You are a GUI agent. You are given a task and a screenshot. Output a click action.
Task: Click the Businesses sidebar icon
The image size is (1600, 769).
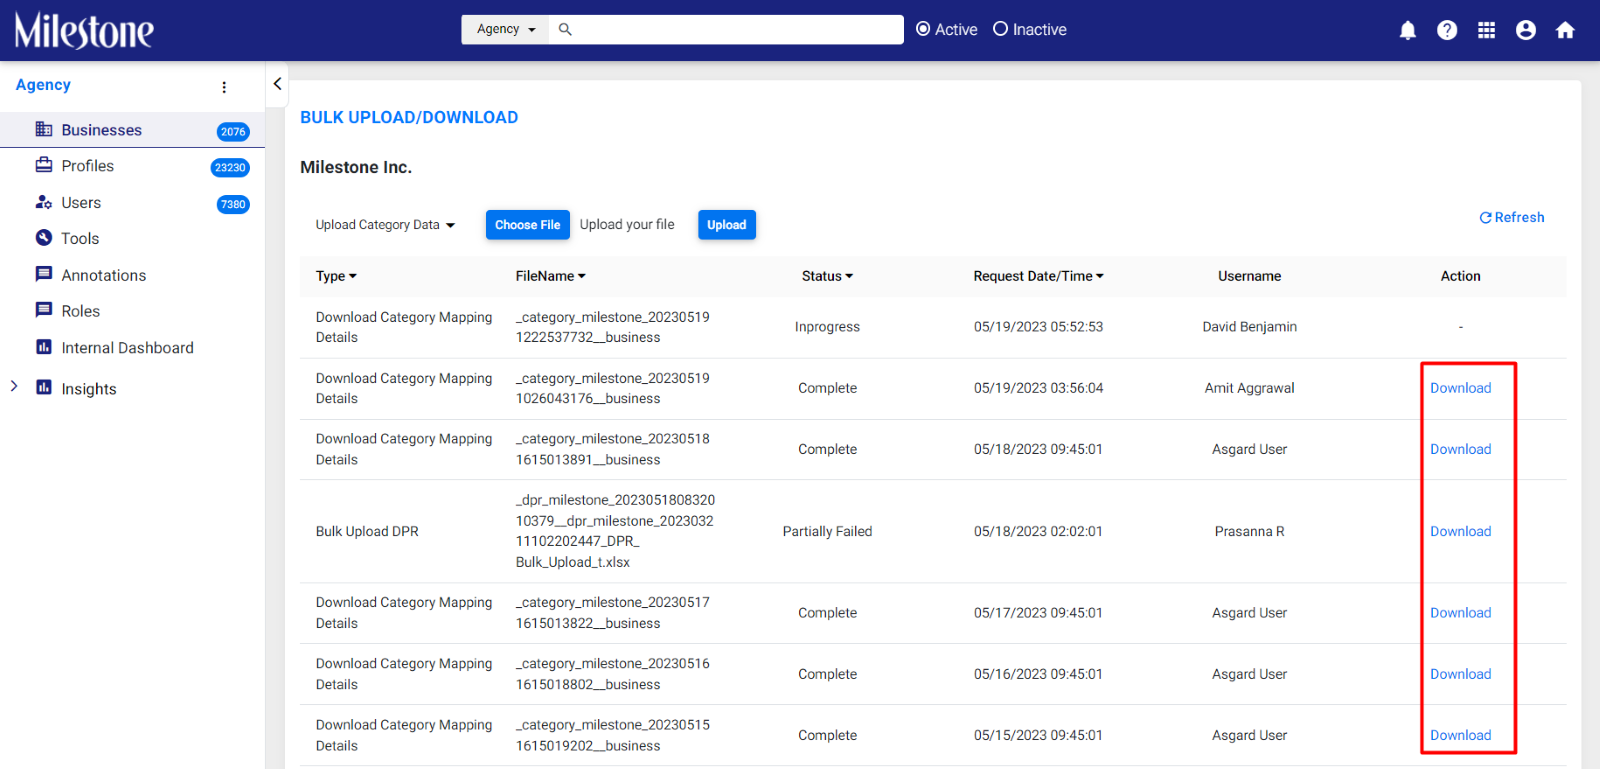[44, 129]
